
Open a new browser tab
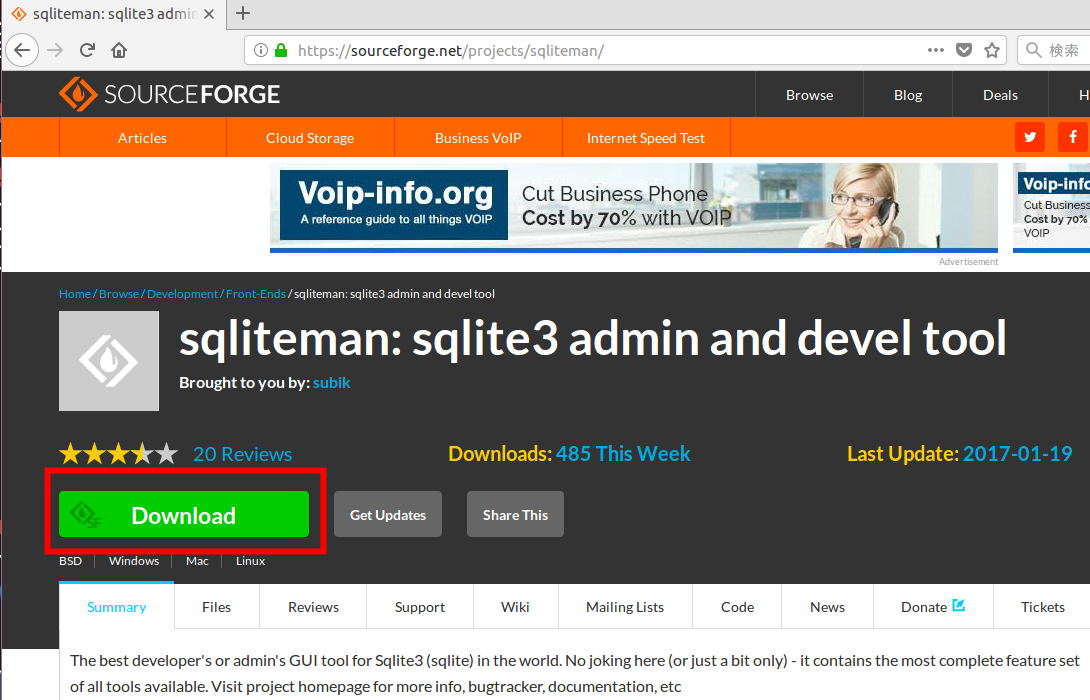[x=243, y=13]
